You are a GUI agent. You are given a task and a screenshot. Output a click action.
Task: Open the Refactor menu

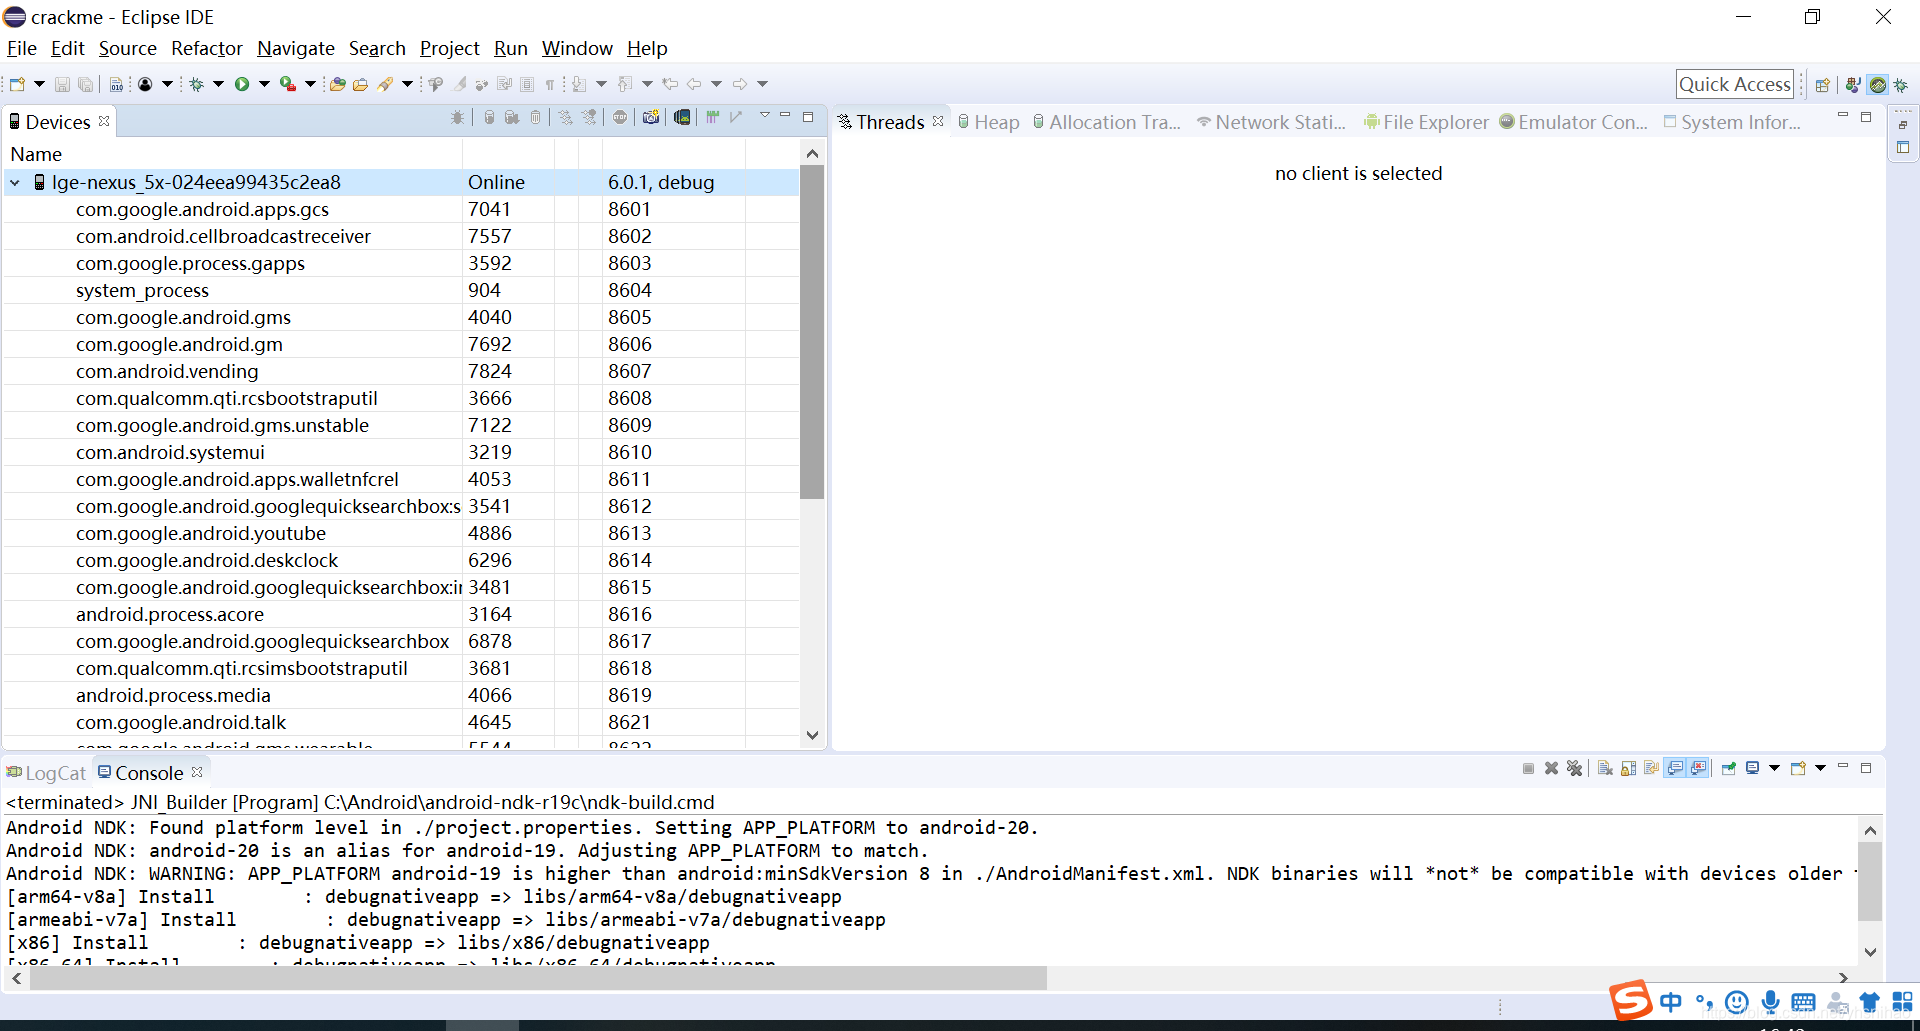[207, 48]
